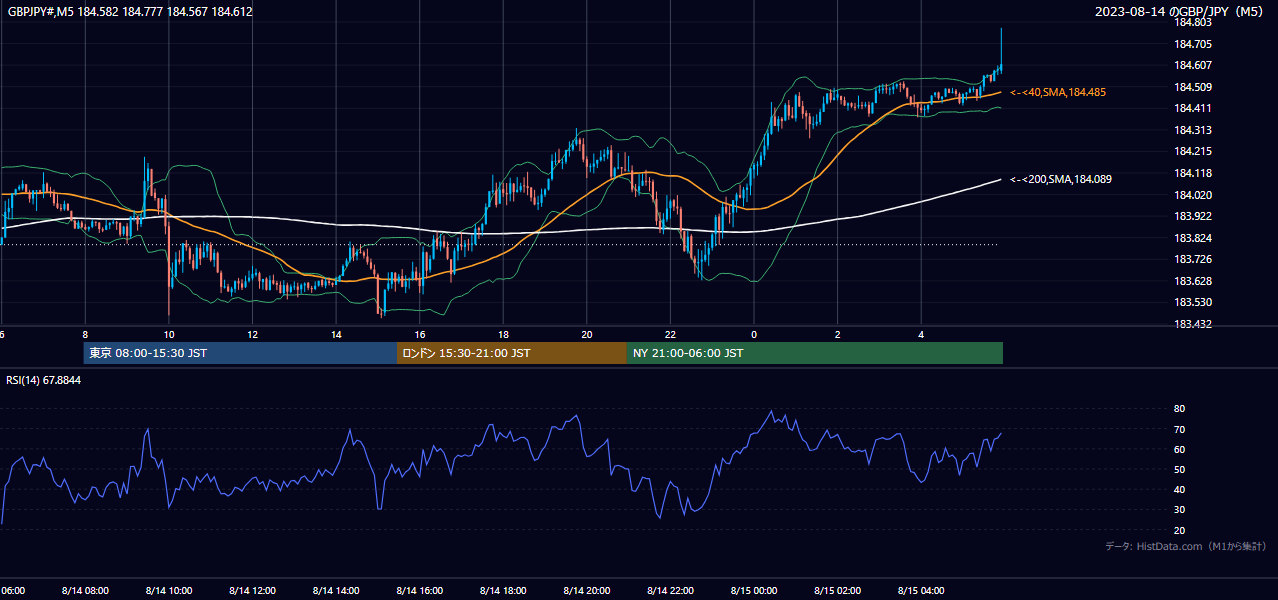This screenshot has height=600, width=1278.
Task: Click price axis value 183.922
Action: pyautogui.click(x=1194, y=216)
